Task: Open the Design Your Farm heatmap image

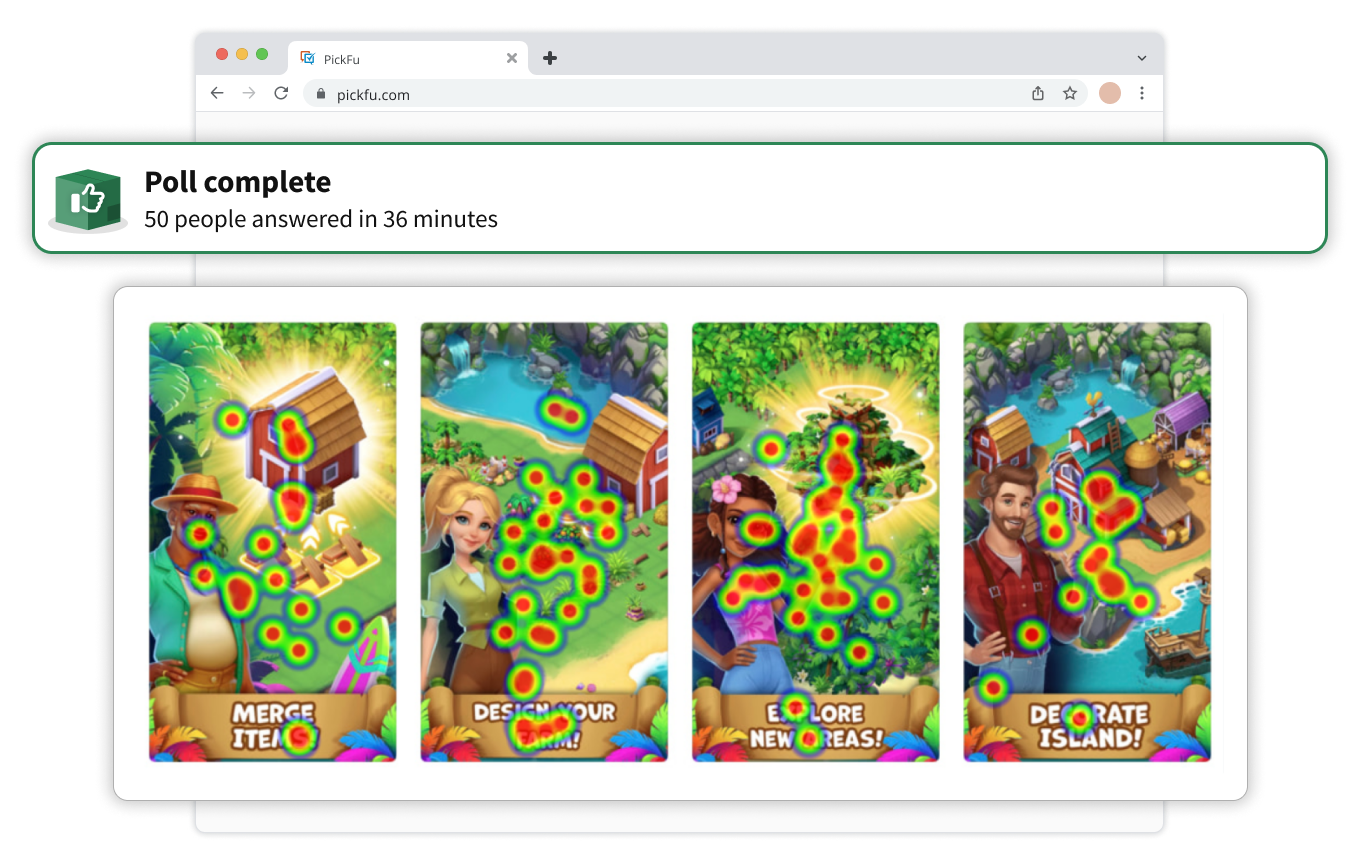Action: point(544,542)
